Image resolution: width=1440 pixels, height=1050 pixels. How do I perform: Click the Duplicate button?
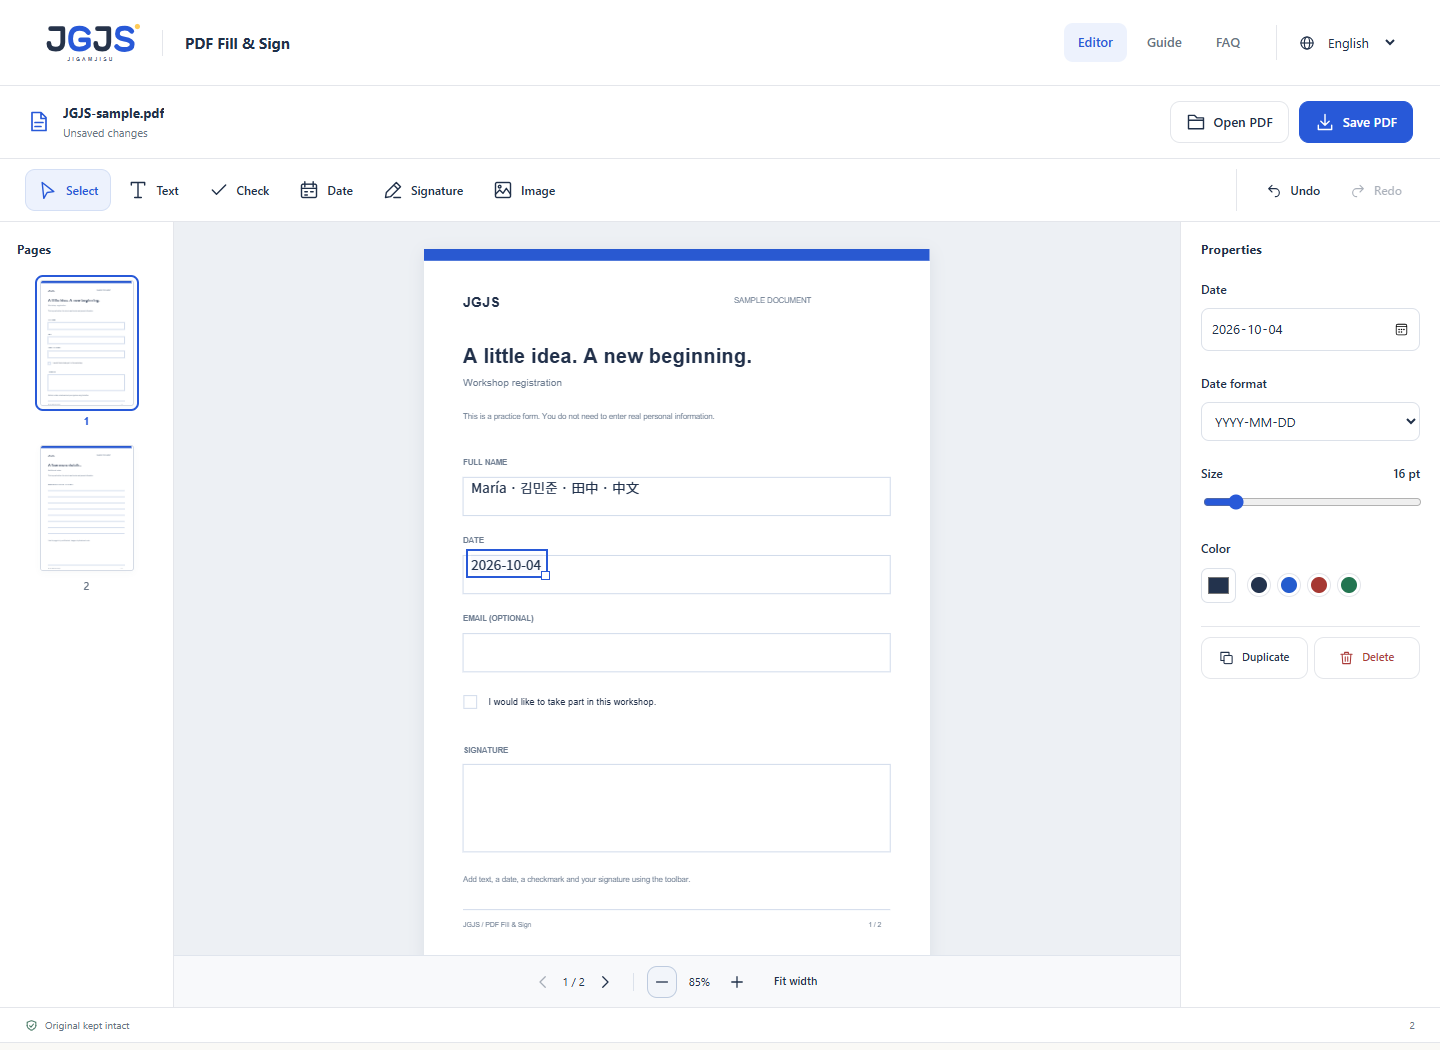(1254, 658)
